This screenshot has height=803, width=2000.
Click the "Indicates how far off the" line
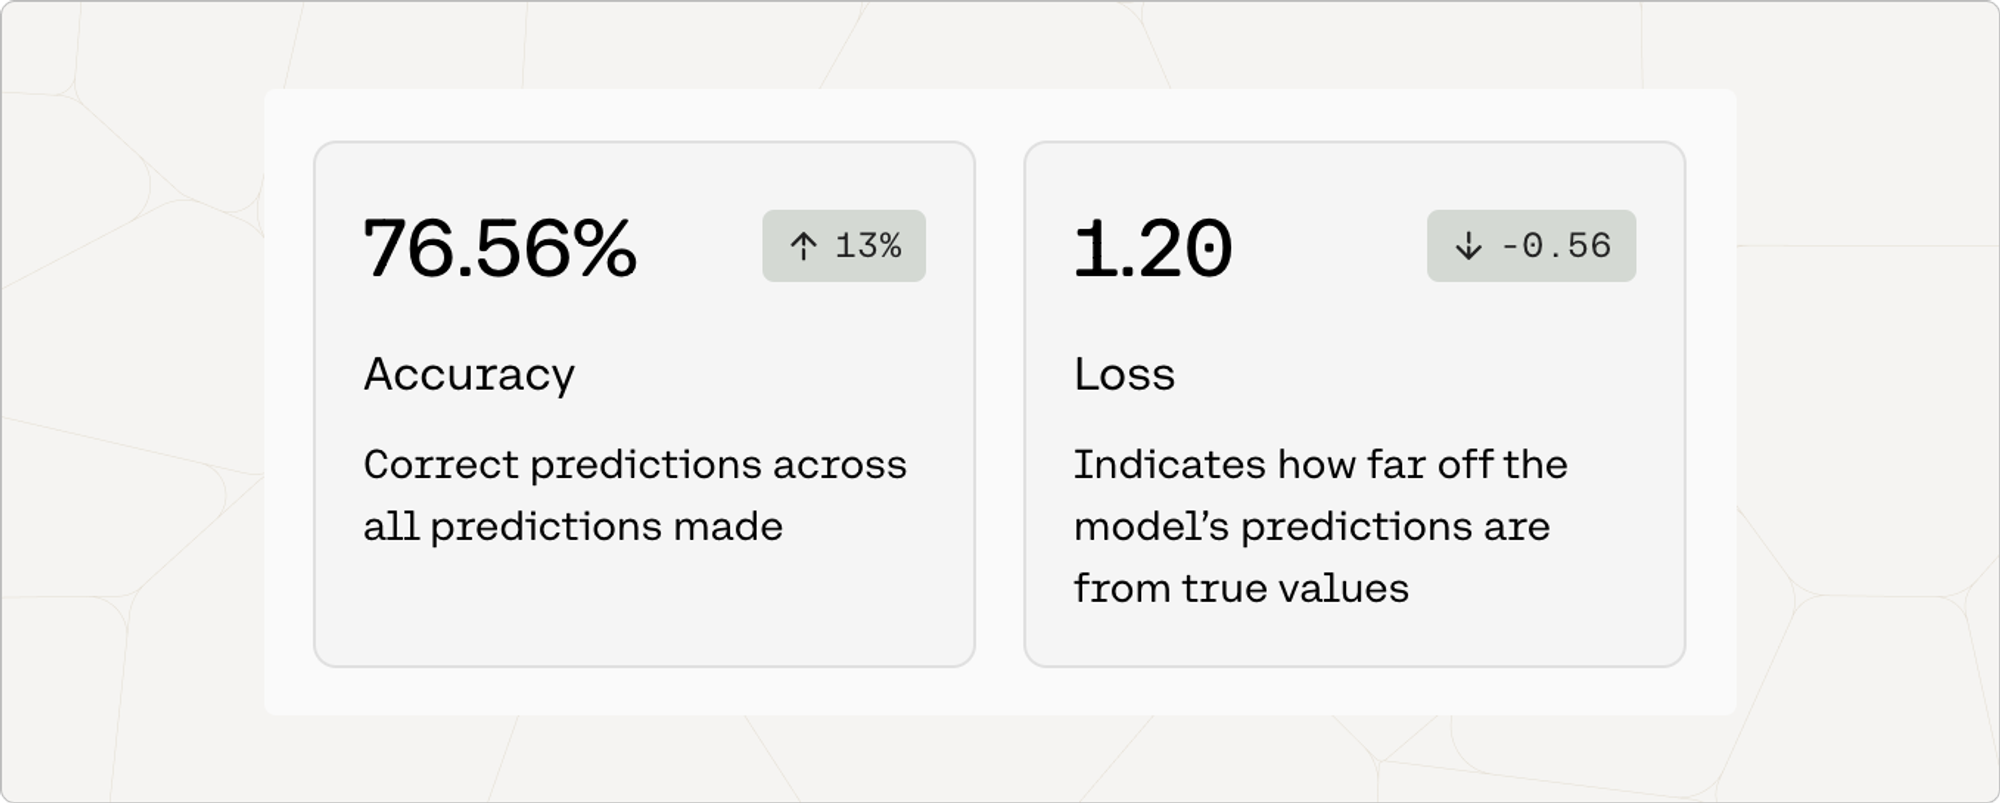pyautogui.click(x=1320, y=465)
